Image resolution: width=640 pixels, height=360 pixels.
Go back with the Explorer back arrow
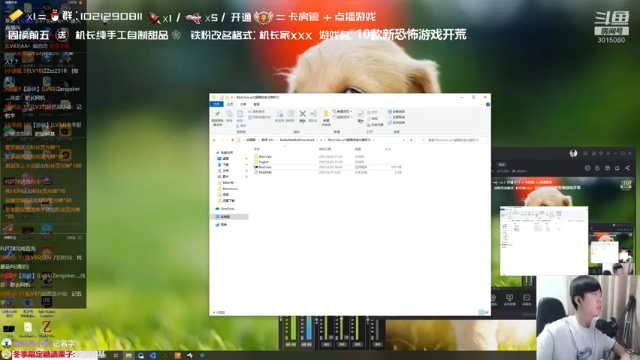pos(214,140)
